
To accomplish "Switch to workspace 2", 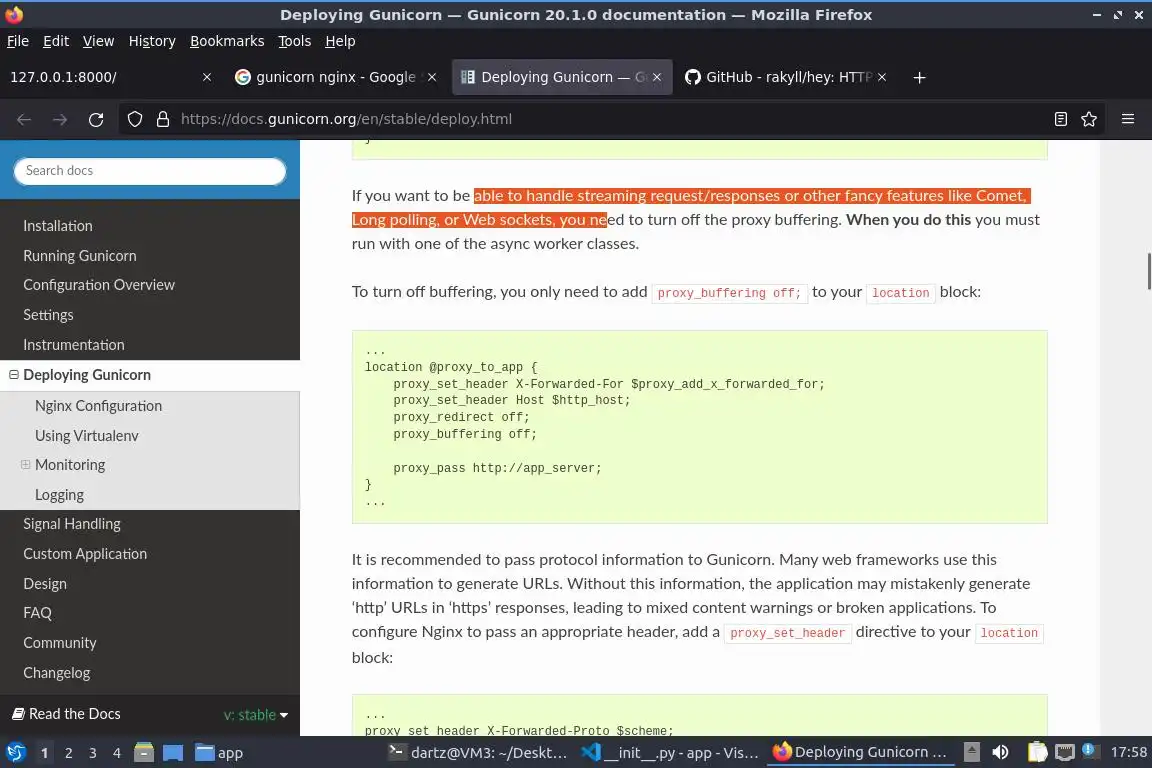I will [68, 753].
